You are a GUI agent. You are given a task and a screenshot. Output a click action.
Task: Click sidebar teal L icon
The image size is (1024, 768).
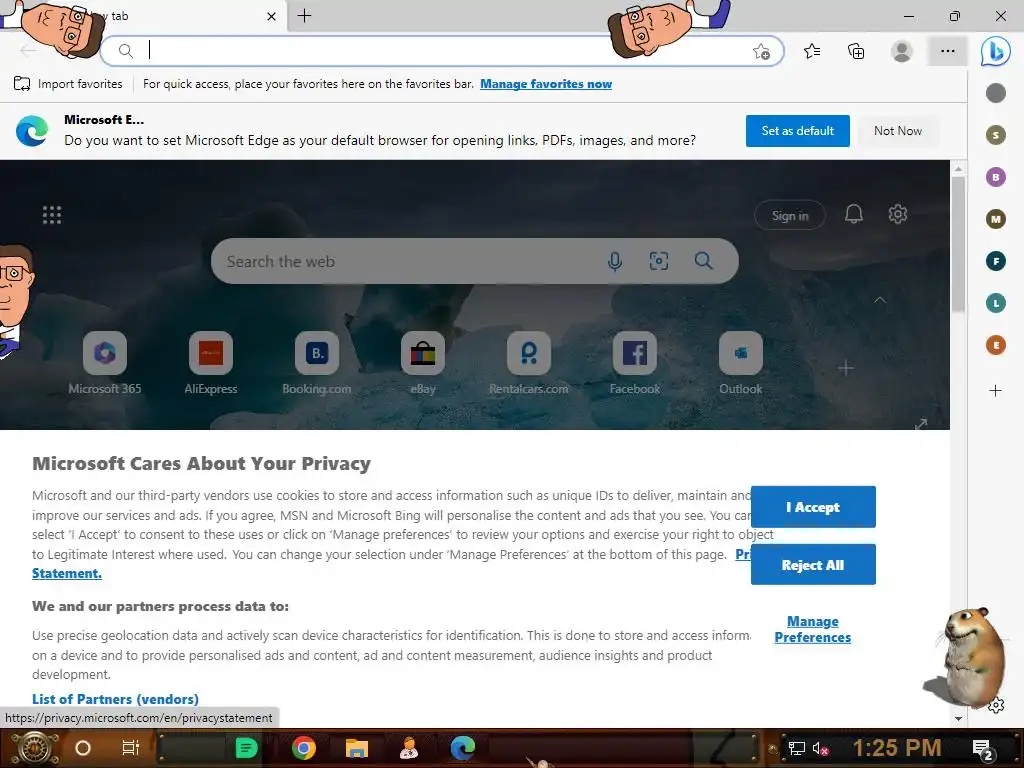[995, 303]
